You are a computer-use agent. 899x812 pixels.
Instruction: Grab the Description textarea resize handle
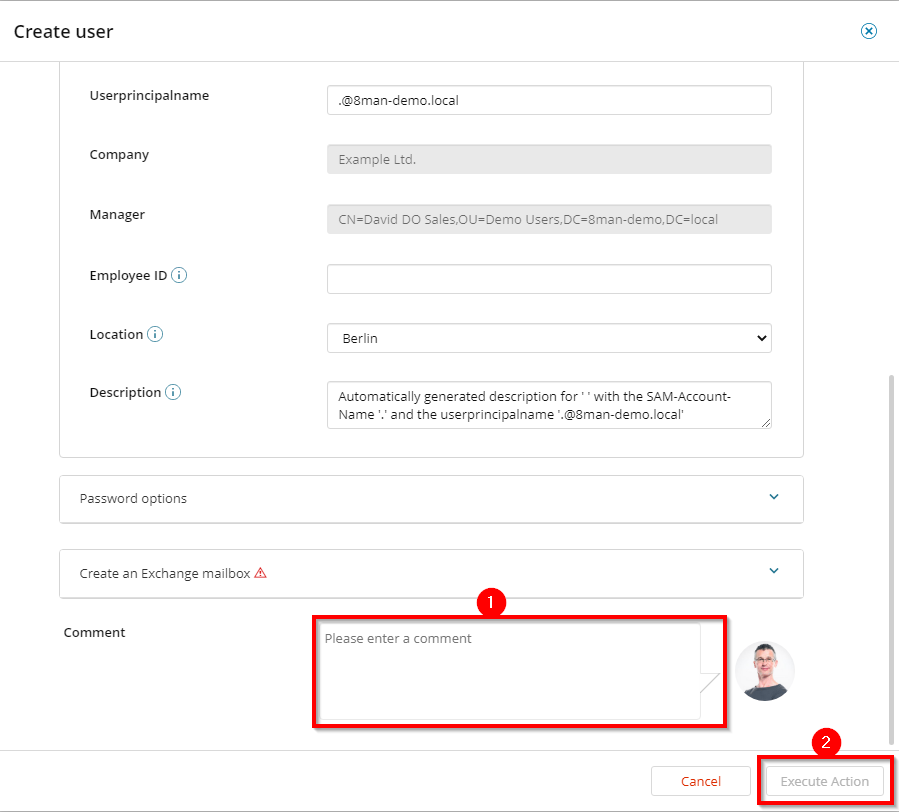[765, 423]
